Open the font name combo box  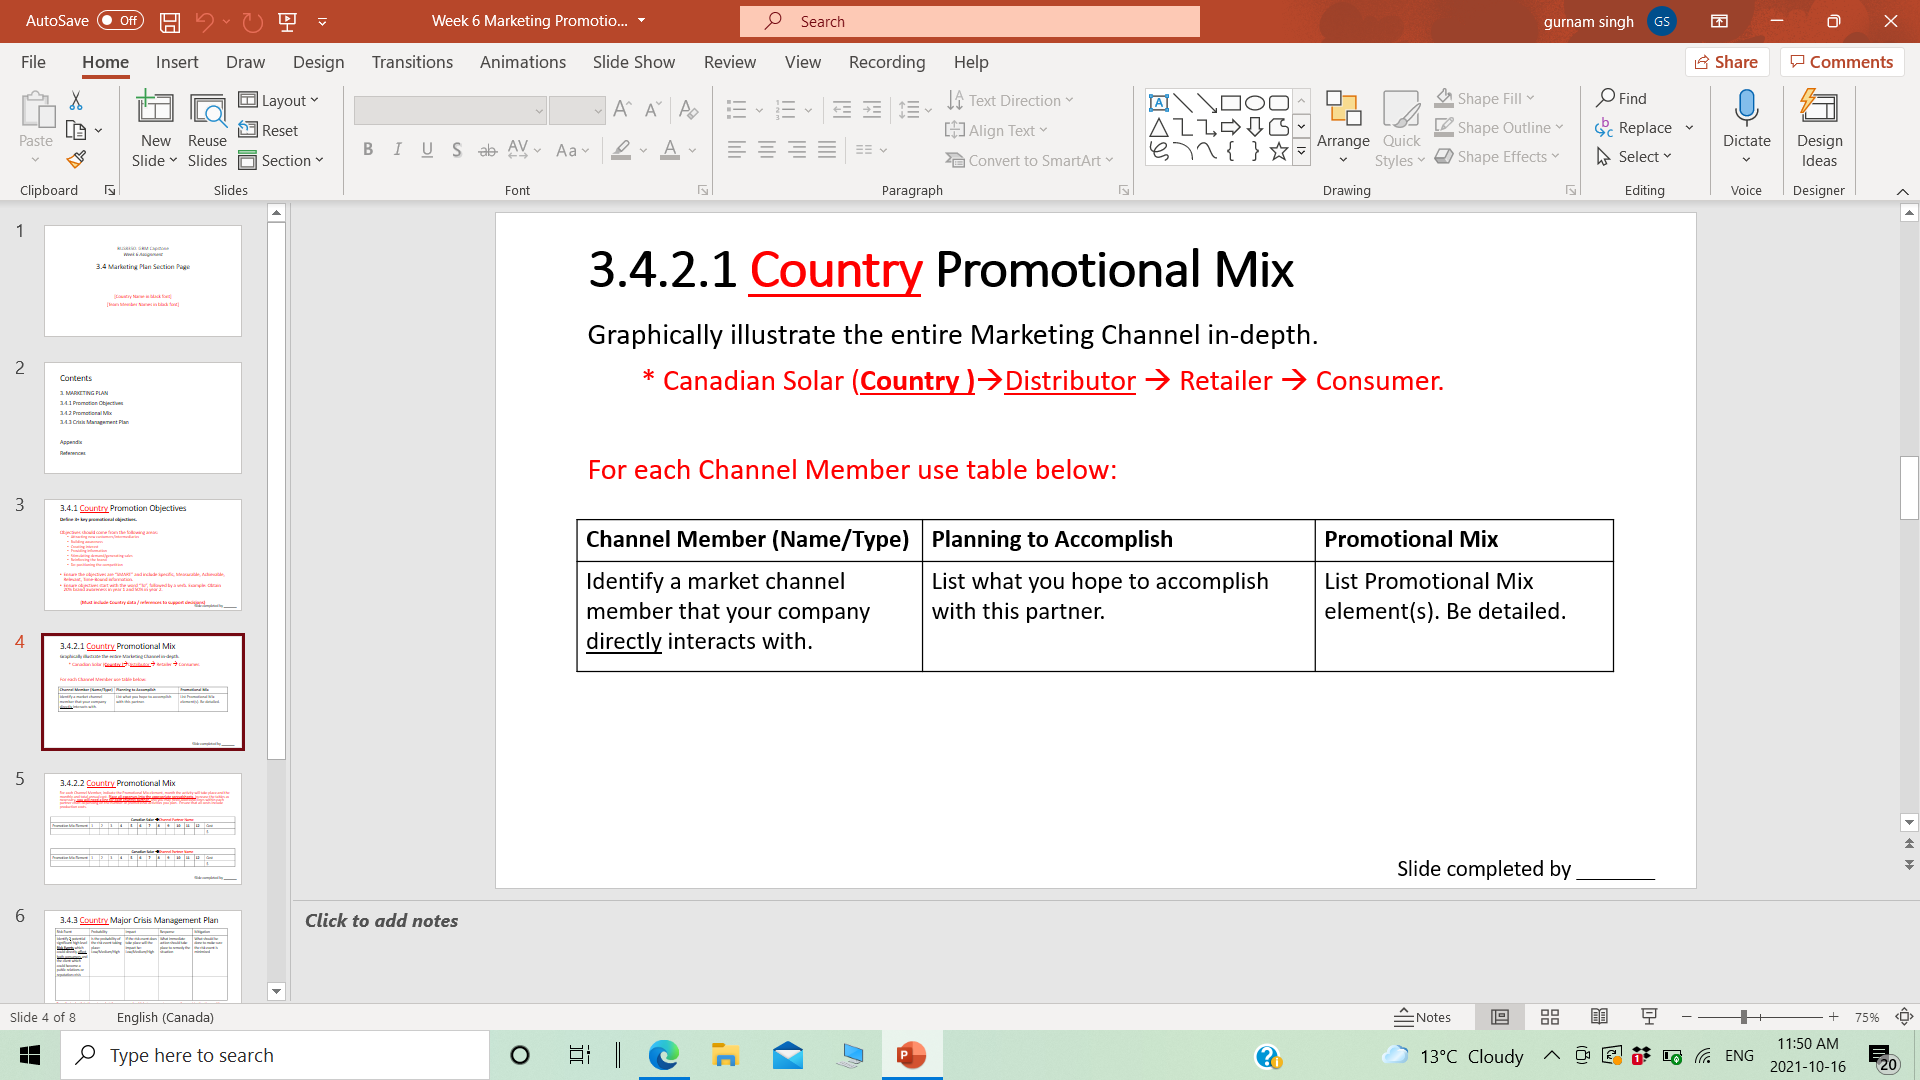[x=450, y=110]
